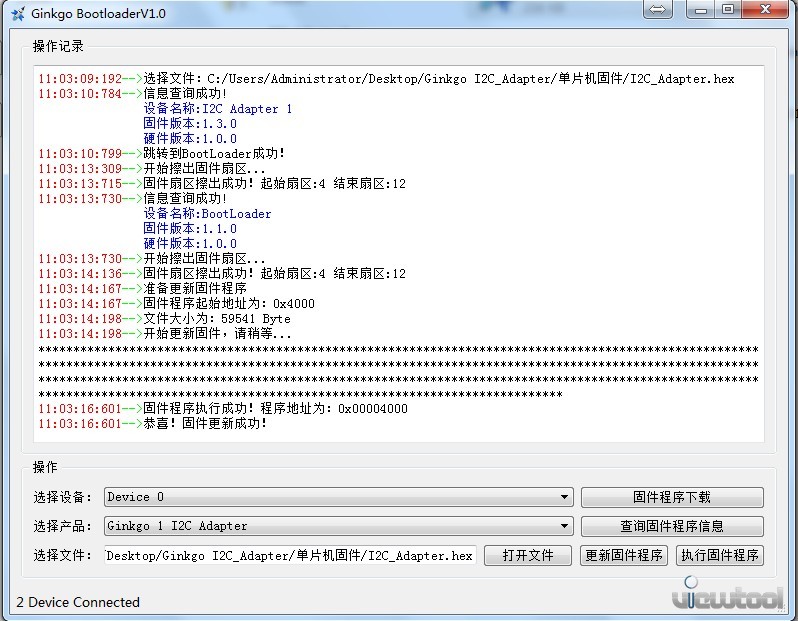Screen dimensions: 798x621
Task: Click log line 文件大小为: 59541 Byte
Action: pos(165,319)
